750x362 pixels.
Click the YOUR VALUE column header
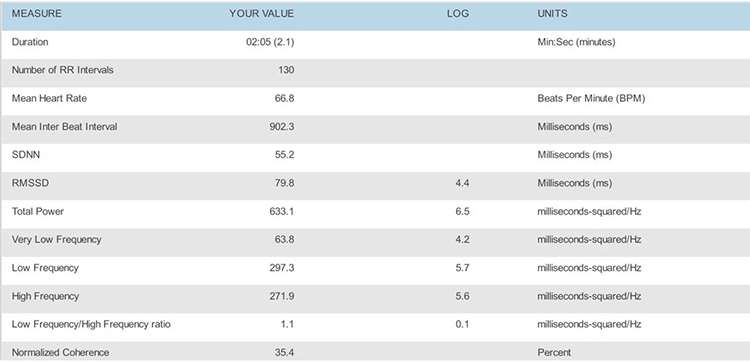pos(262,14)
